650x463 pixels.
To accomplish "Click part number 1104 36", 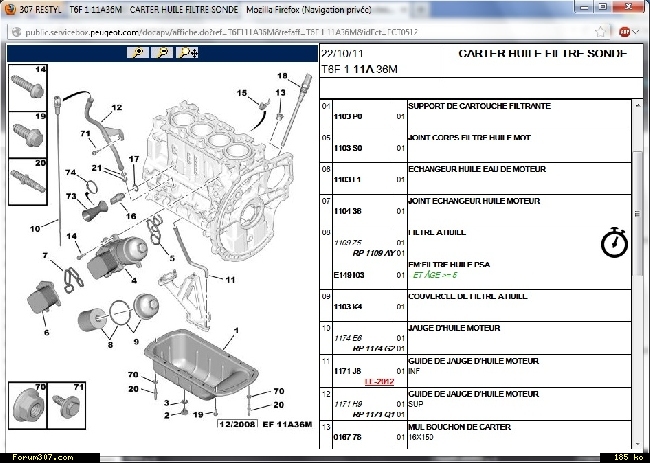I will [347, 211].
